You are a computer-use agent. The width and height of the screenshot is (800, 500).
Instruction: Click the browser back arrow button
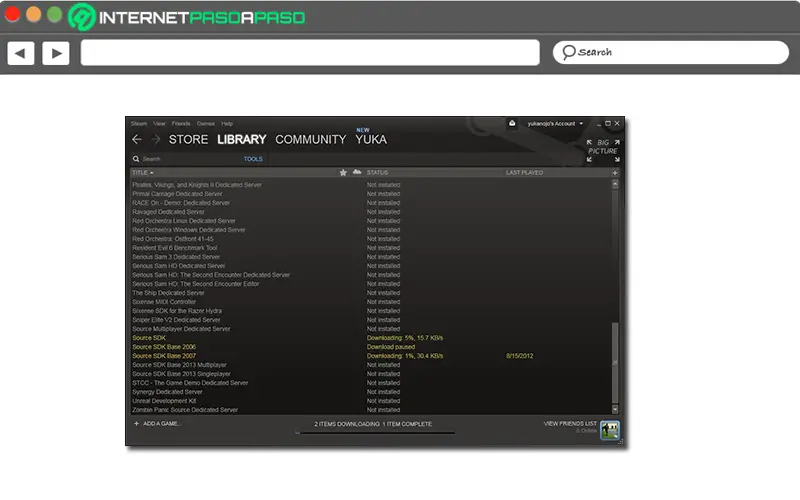click(x=21, y=53)
